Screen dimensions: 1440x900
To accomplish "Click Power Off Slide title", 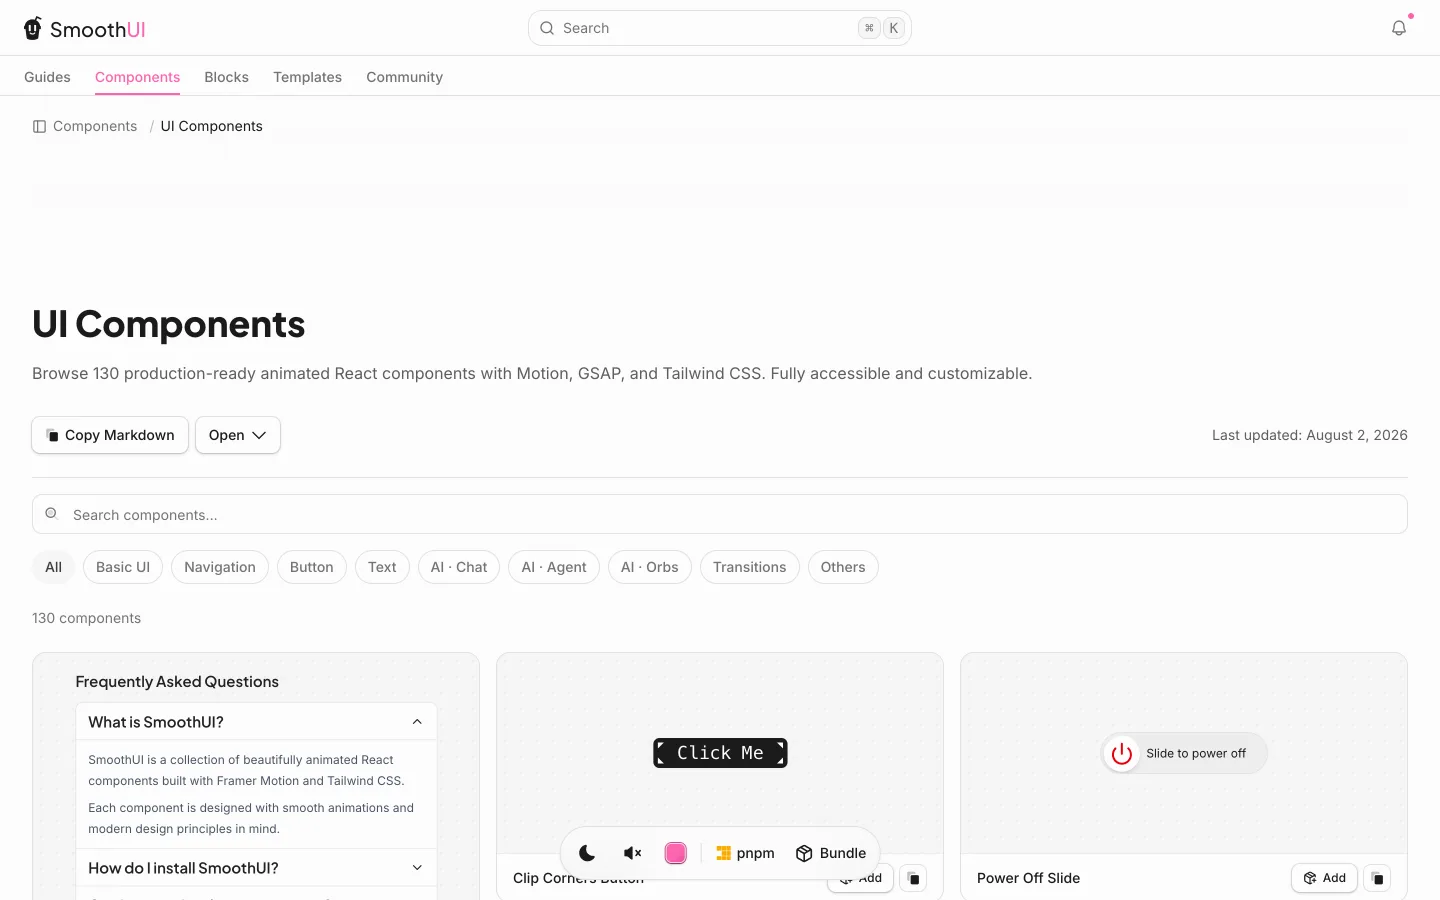I will point(1028,878).
